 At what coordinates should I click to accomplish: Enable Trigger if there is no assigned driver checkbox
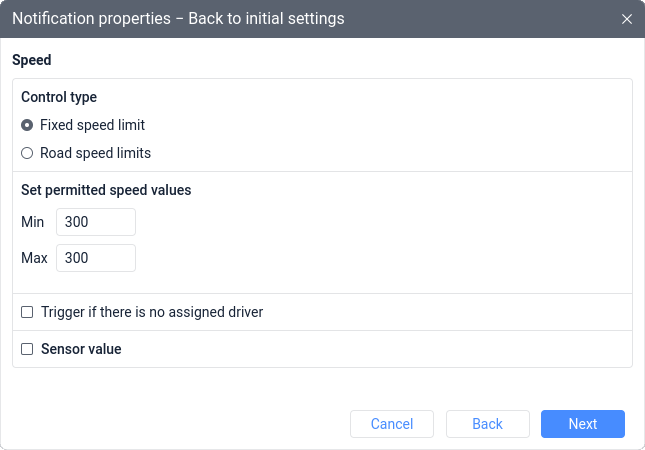tap(27, 312)
